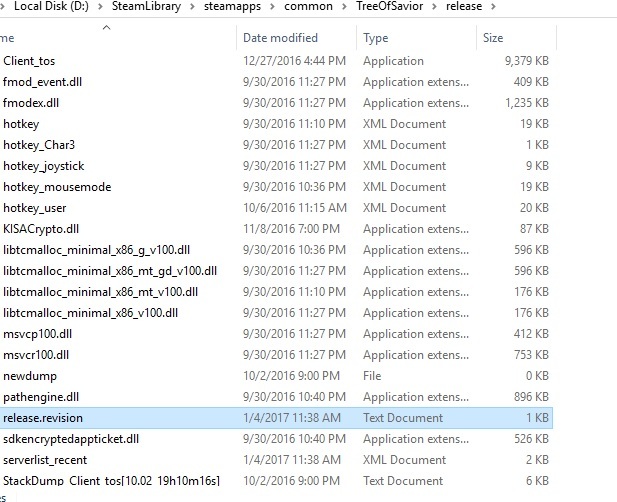Select the Client_tos application file
The height and width of the screenshot is (502, 617).
coord(31,60)
